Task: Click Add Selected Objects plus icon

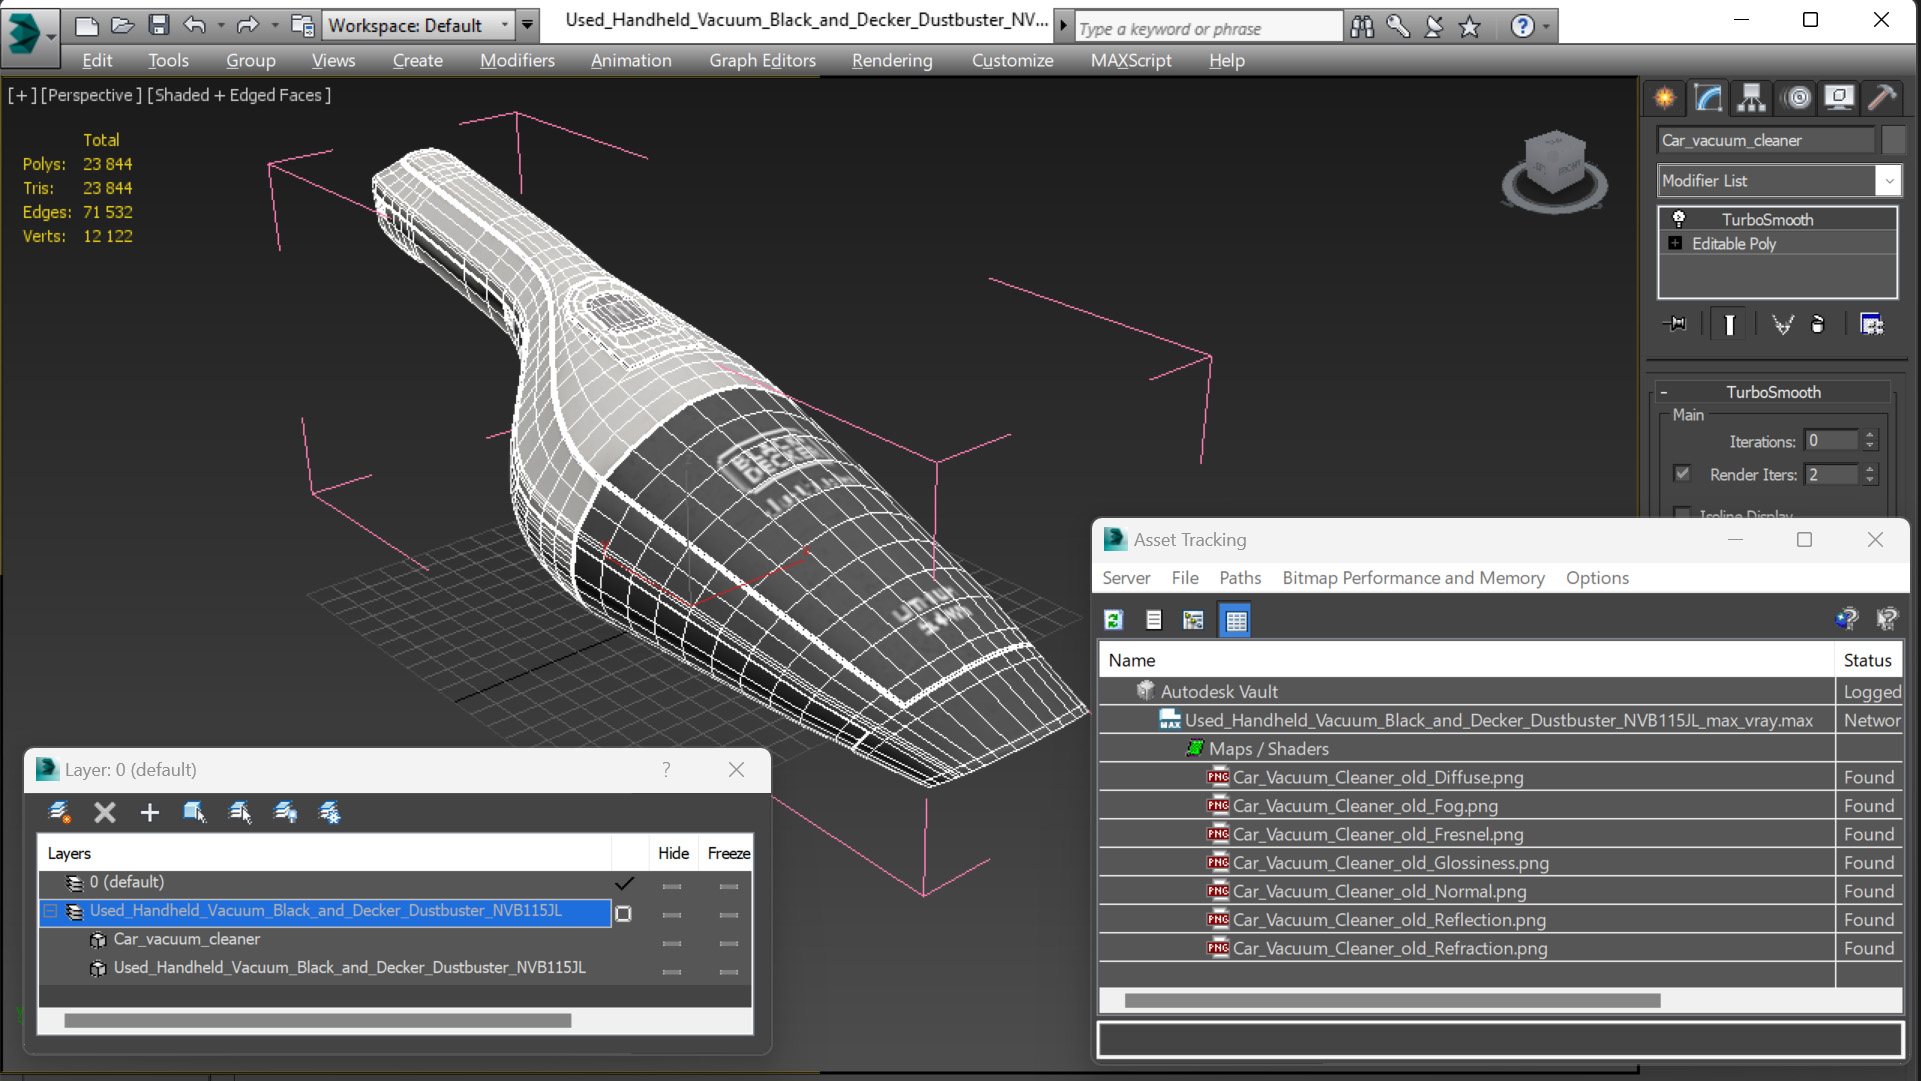Action: pos(149,812)
